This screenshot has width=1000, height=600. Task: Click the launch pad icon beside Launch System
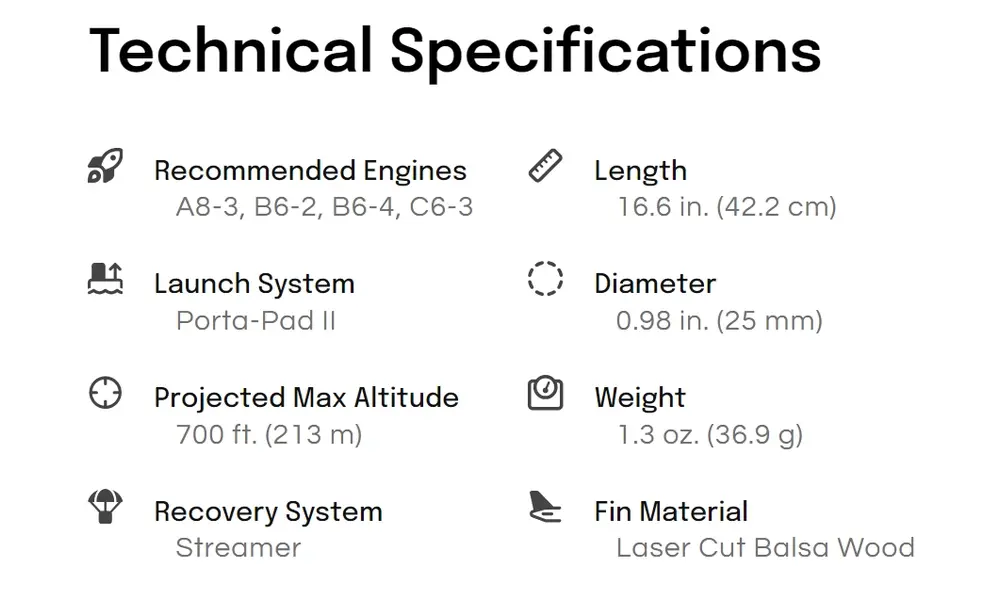coord(105,279)
